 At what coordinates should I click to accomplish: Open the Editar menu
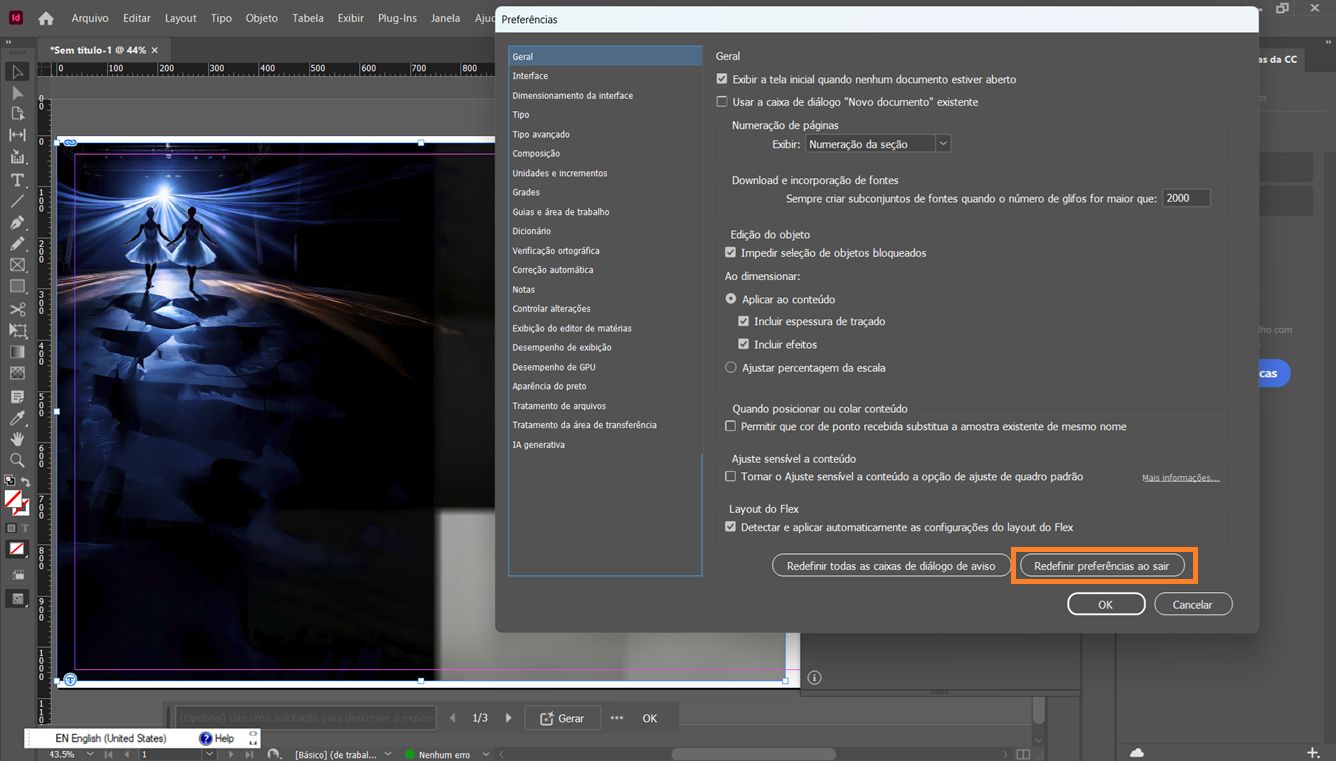coord(137,18)
